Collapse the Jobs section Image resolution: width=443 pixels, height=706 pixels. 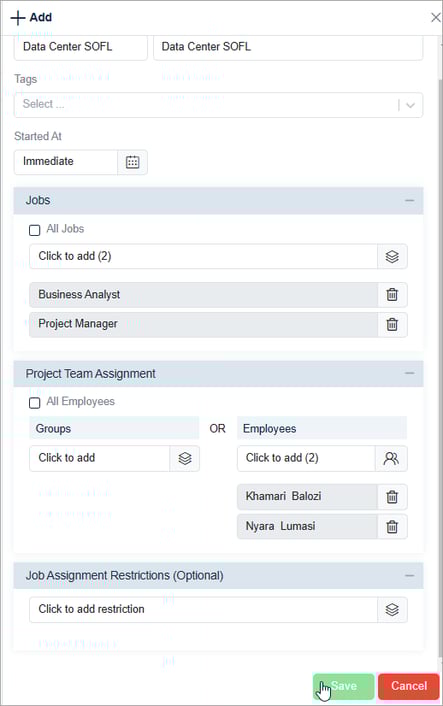(409, 200)
